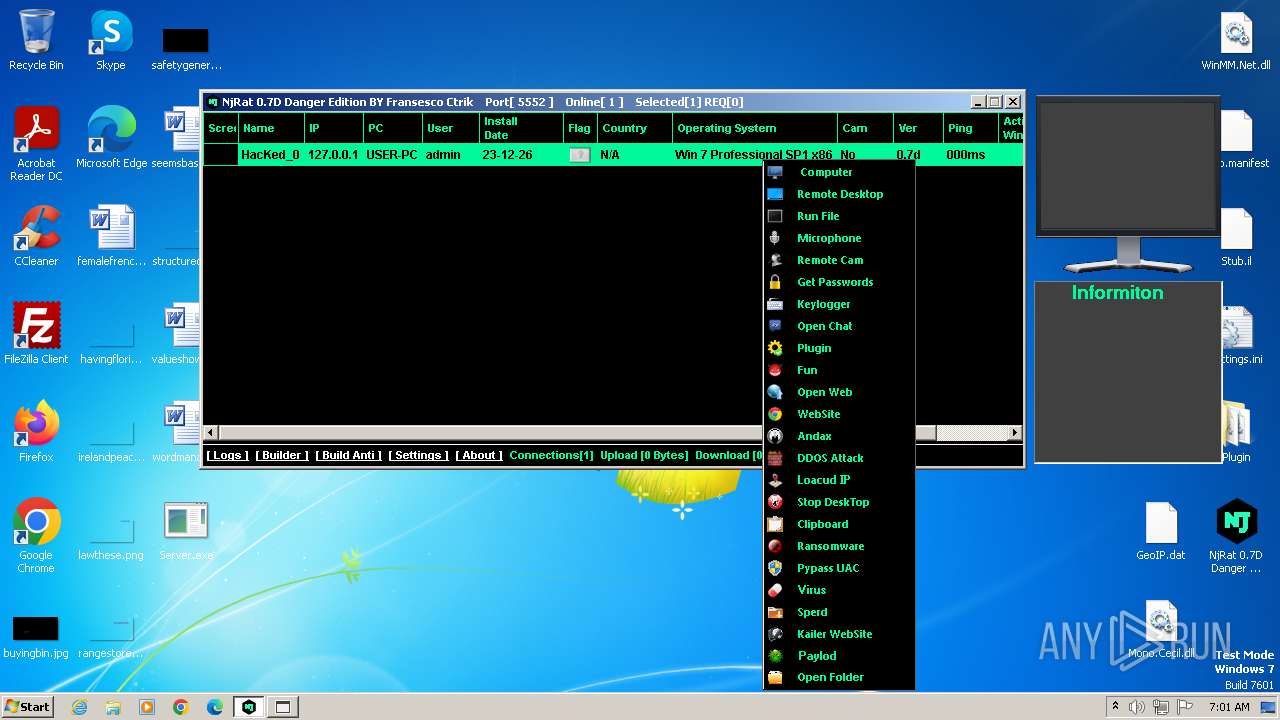The width and height of the screenshot is (1280, 720).
Task: Click the Pypass UAC shield entry
Action: coord(839,568)
